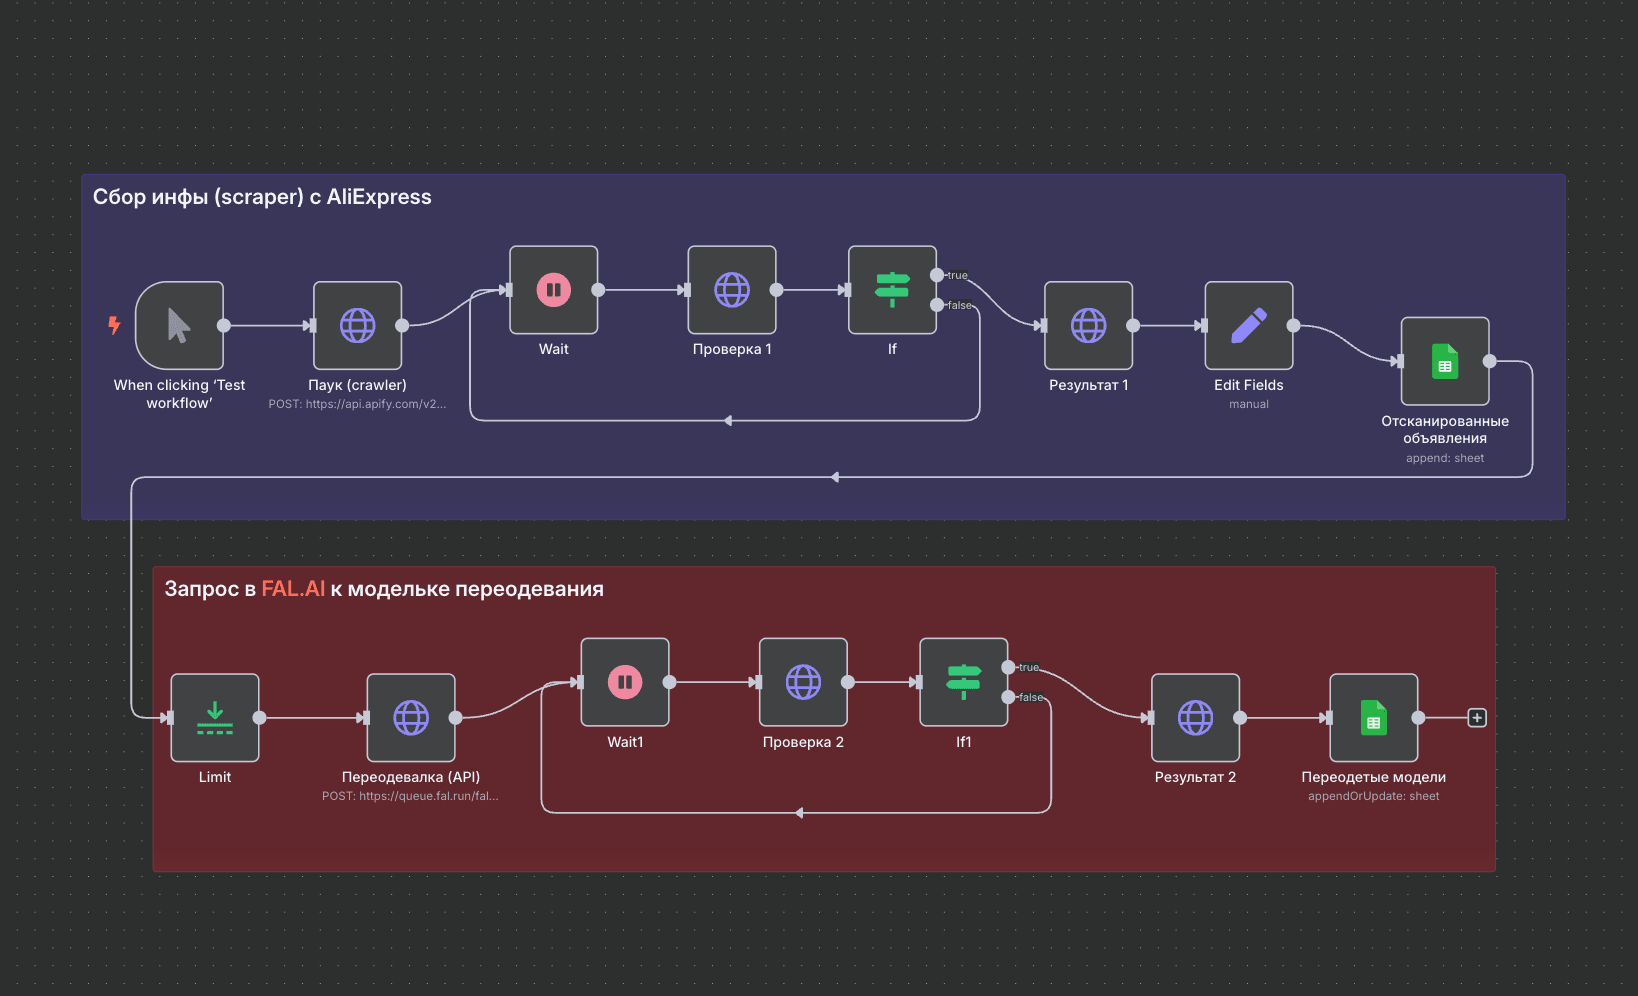Click the If node switch icon
The height and width of the screenshot is (996, 1638).
(891, 290)
